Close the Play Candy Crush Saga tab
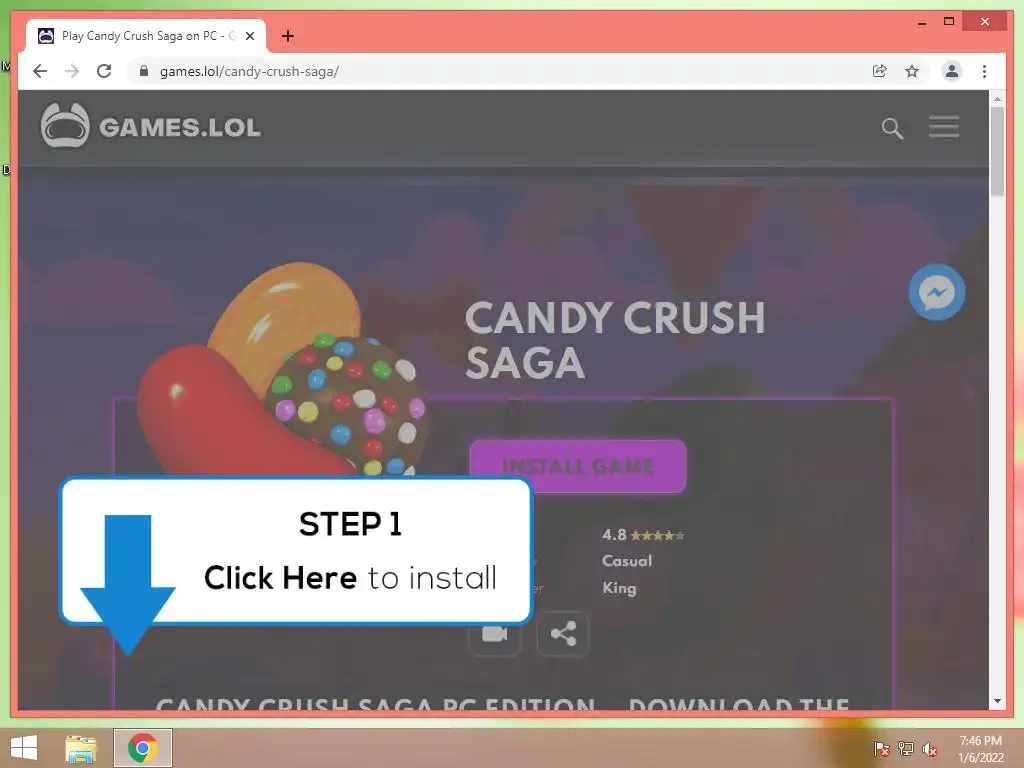The image size is (1024, 768). [249, 37]
